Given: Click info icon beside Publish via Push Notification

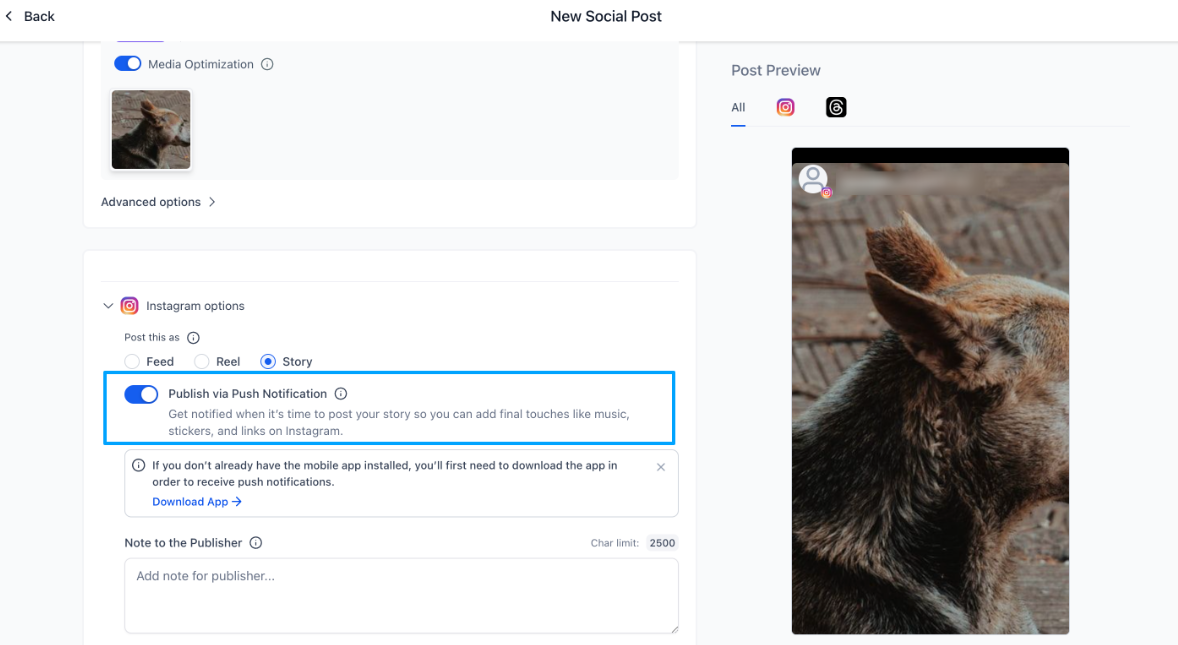Looking at the screenshot, I should (x=341, y=394).
